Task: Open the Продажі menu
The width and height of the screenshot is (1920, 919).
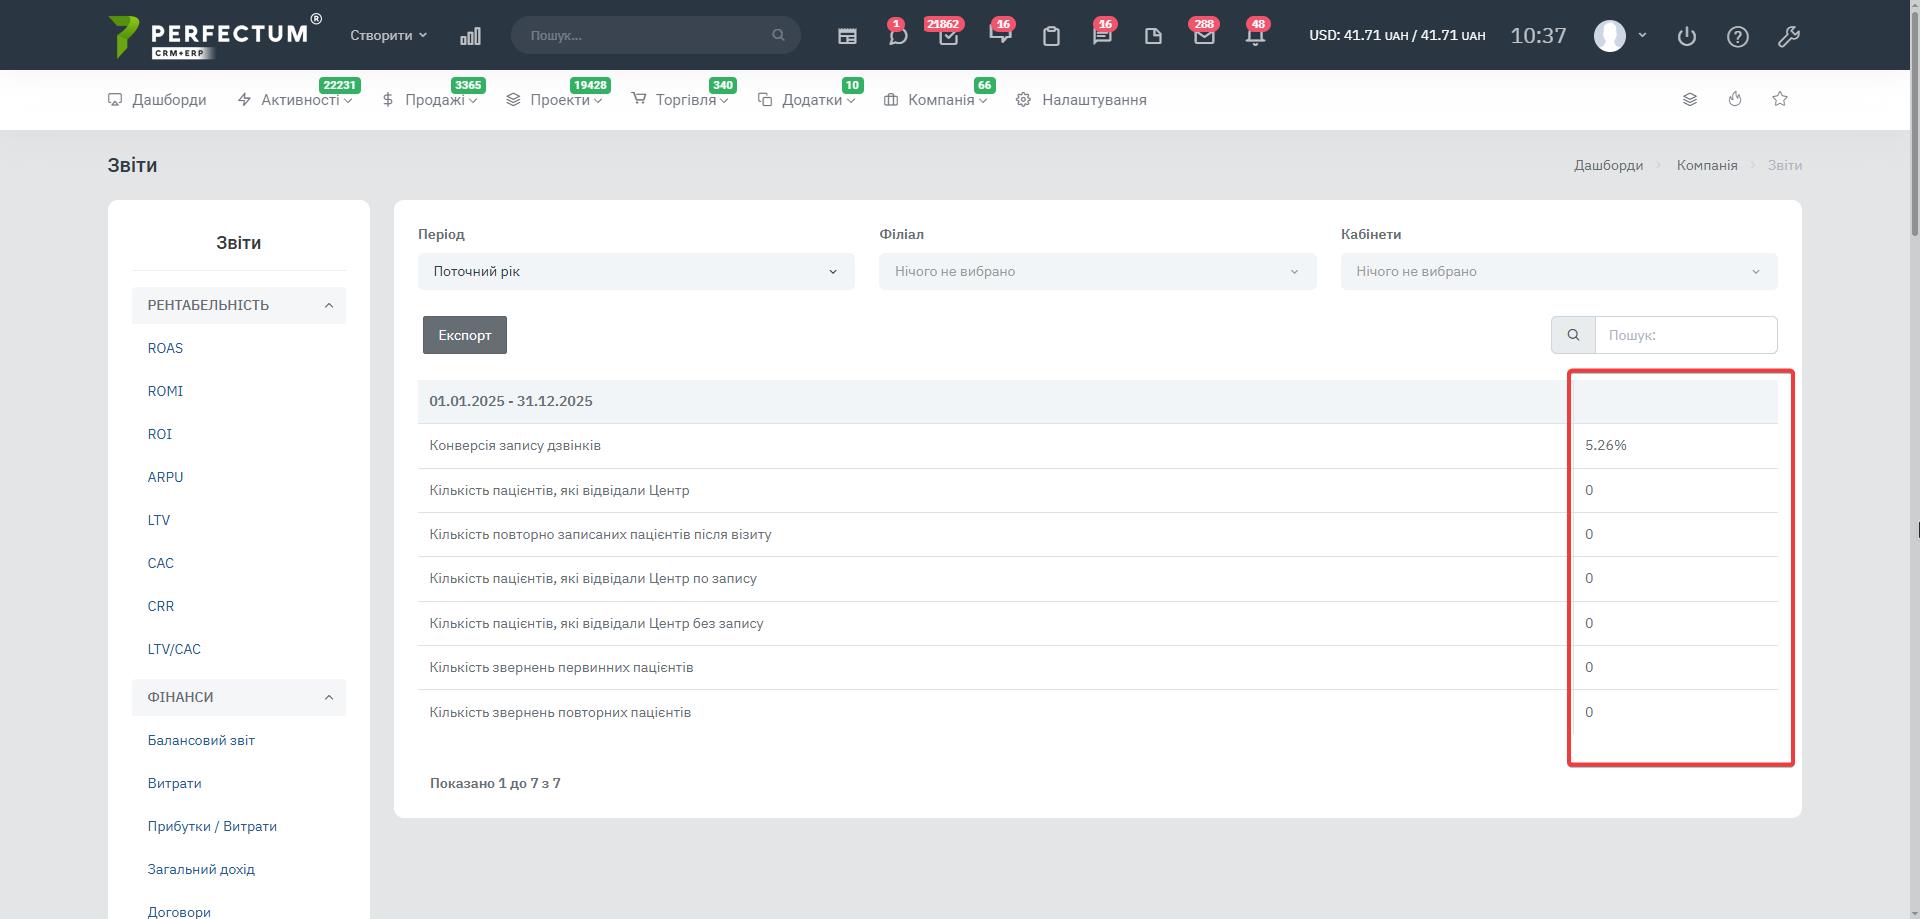Action: (x=430, y=100)
